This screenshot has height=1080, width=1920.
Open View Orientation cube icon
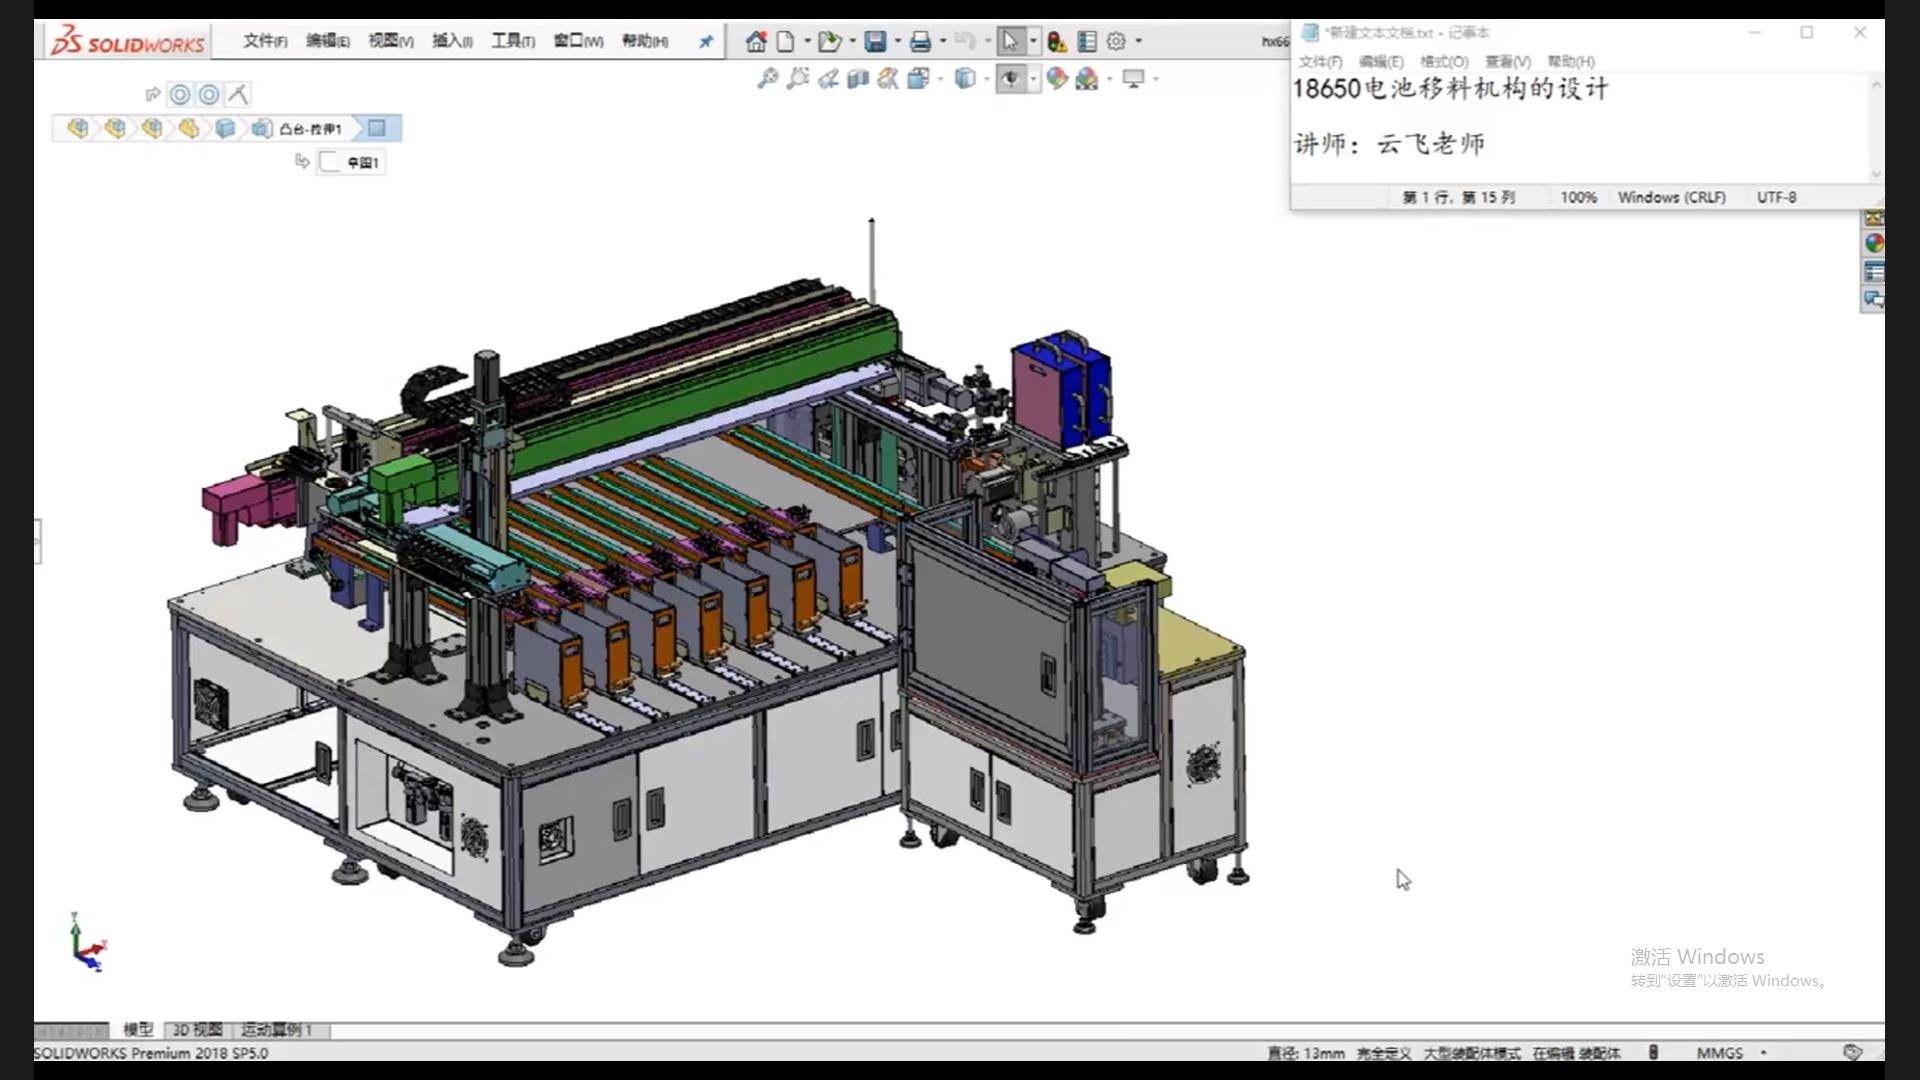(918, 78)
